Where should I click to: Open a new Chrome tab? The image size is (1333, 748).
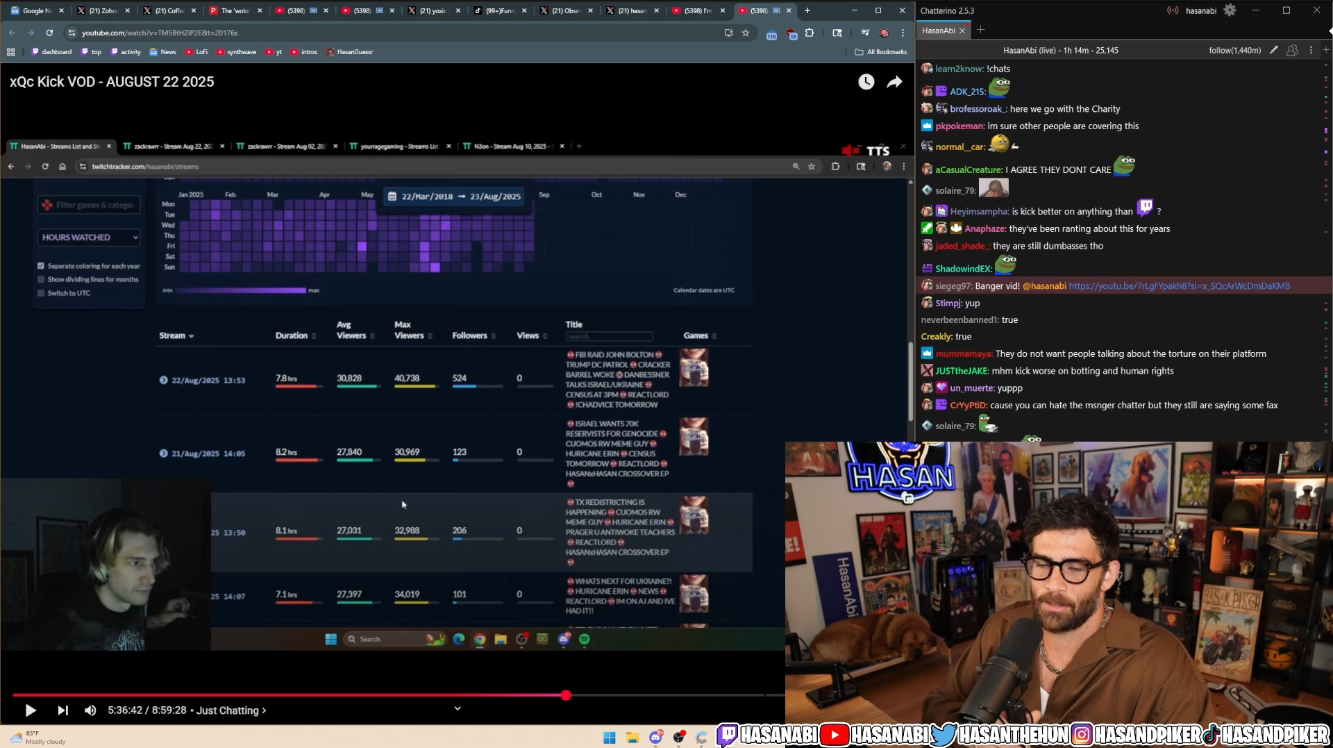(807, 10)
